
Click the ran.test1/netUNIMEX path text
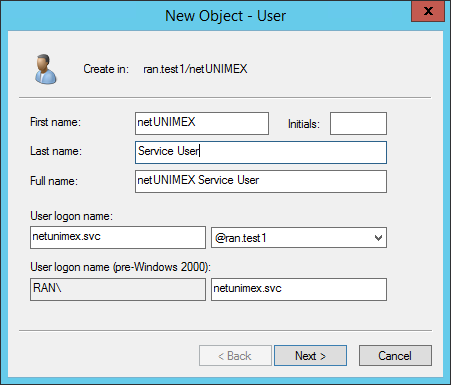point(195,69)
